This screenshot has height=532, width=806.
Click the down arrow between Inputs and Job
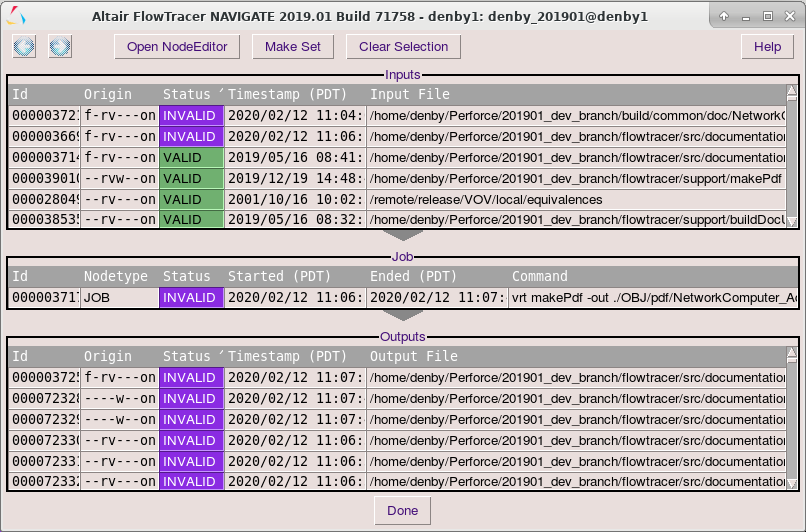pyautogui.click(x=404, y=236)
